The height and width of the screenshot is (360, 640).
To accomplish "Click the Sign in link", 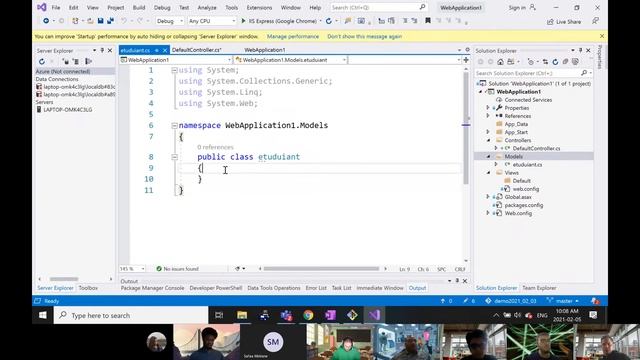I will coord(517,8).
